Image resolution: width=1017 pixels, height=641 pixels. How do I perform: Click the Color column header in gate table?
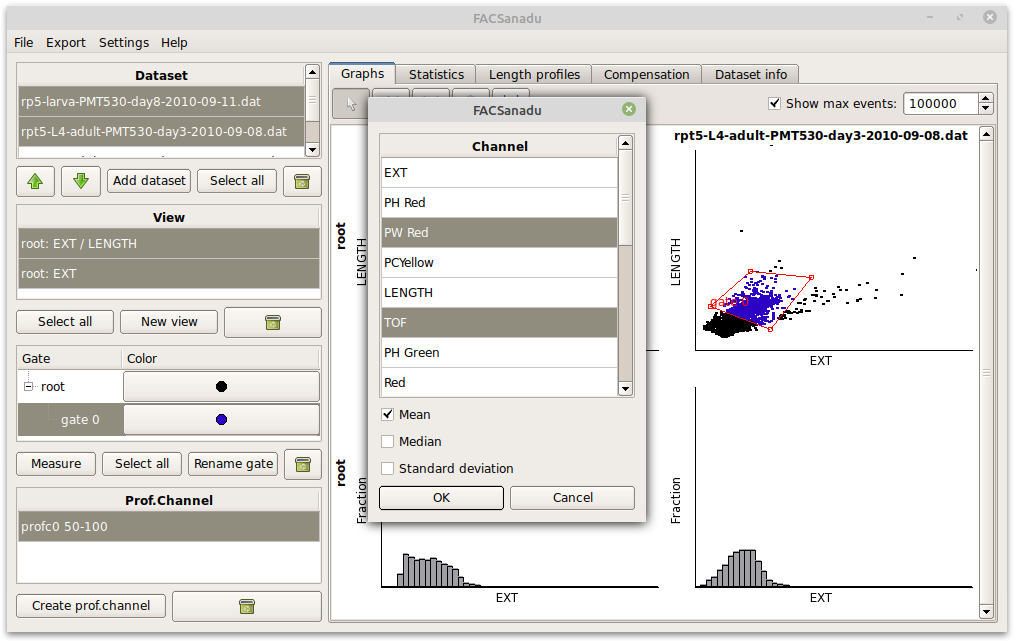tap(221, 358)
